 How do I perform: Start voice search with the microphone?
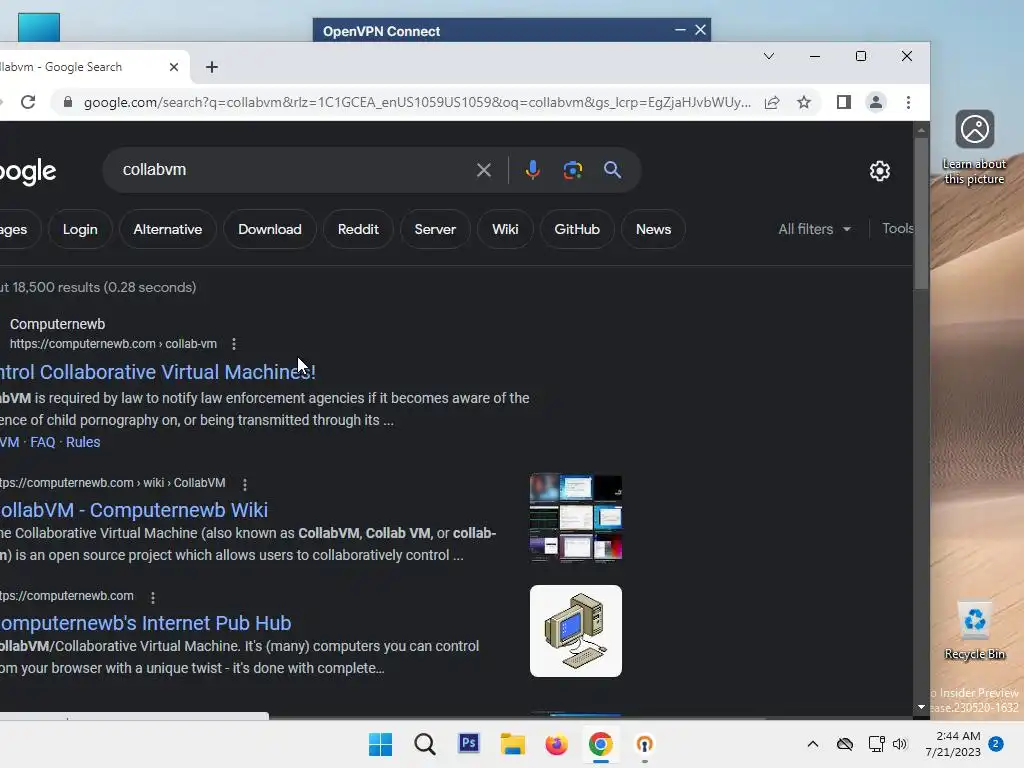(x=532, y=170)
